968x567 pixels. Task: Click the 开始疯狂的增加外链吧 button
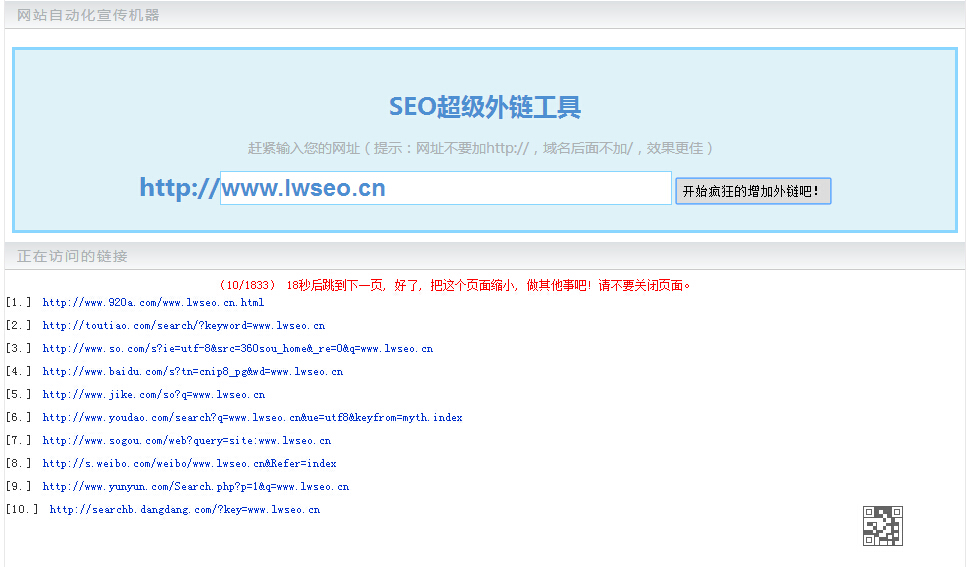(x=753, y=191)
